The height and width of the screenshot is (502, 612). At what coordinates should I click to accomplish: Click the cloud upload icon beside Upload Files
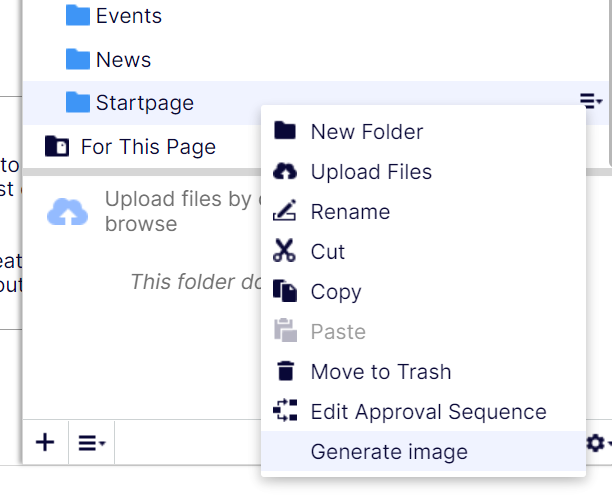(285, 171)
